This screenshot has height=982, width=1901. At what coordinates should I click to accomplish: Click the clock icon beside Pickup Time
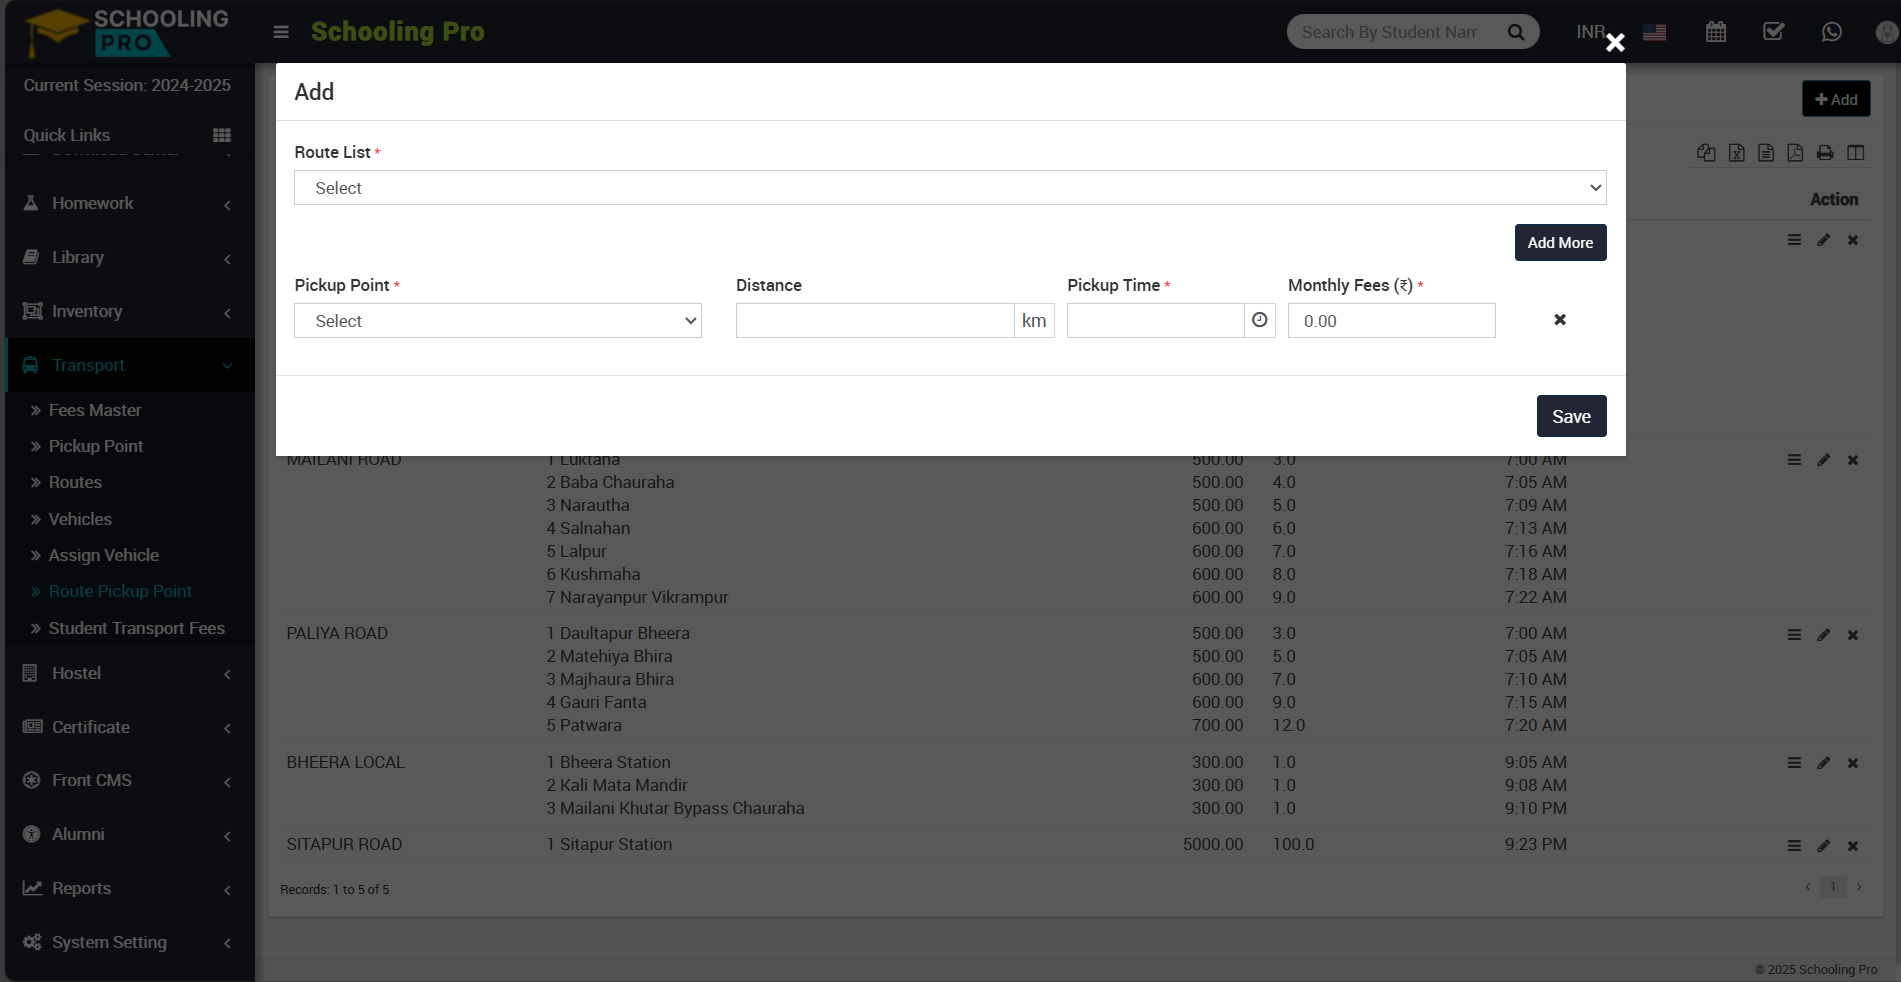tap(1260, 320)
